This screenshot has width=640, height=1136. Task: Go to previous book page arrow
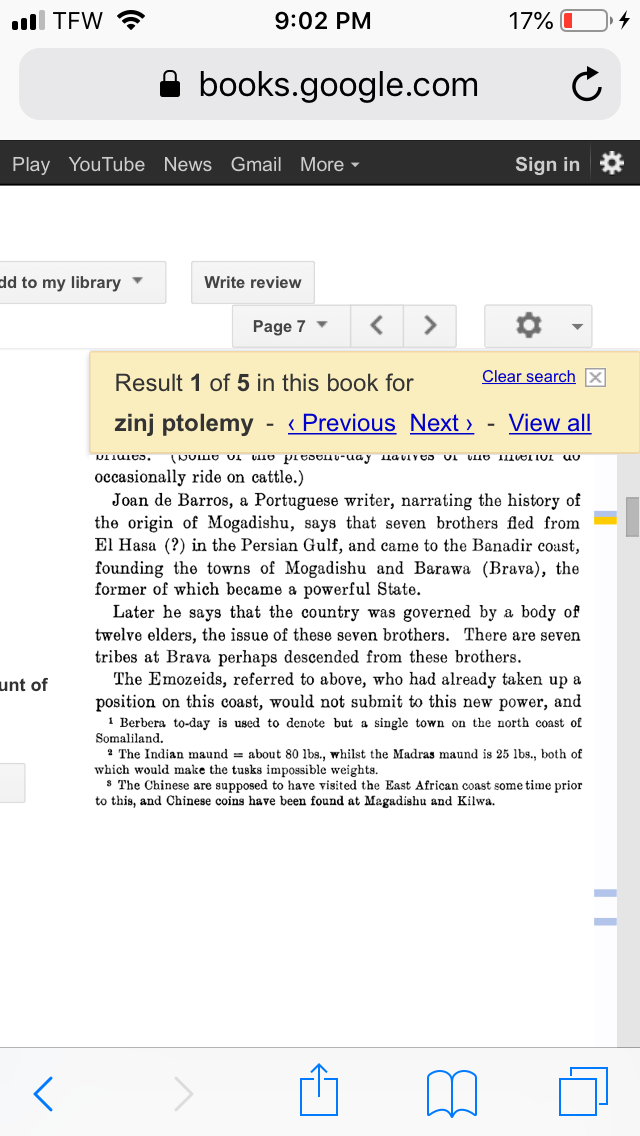coord(376,326)
